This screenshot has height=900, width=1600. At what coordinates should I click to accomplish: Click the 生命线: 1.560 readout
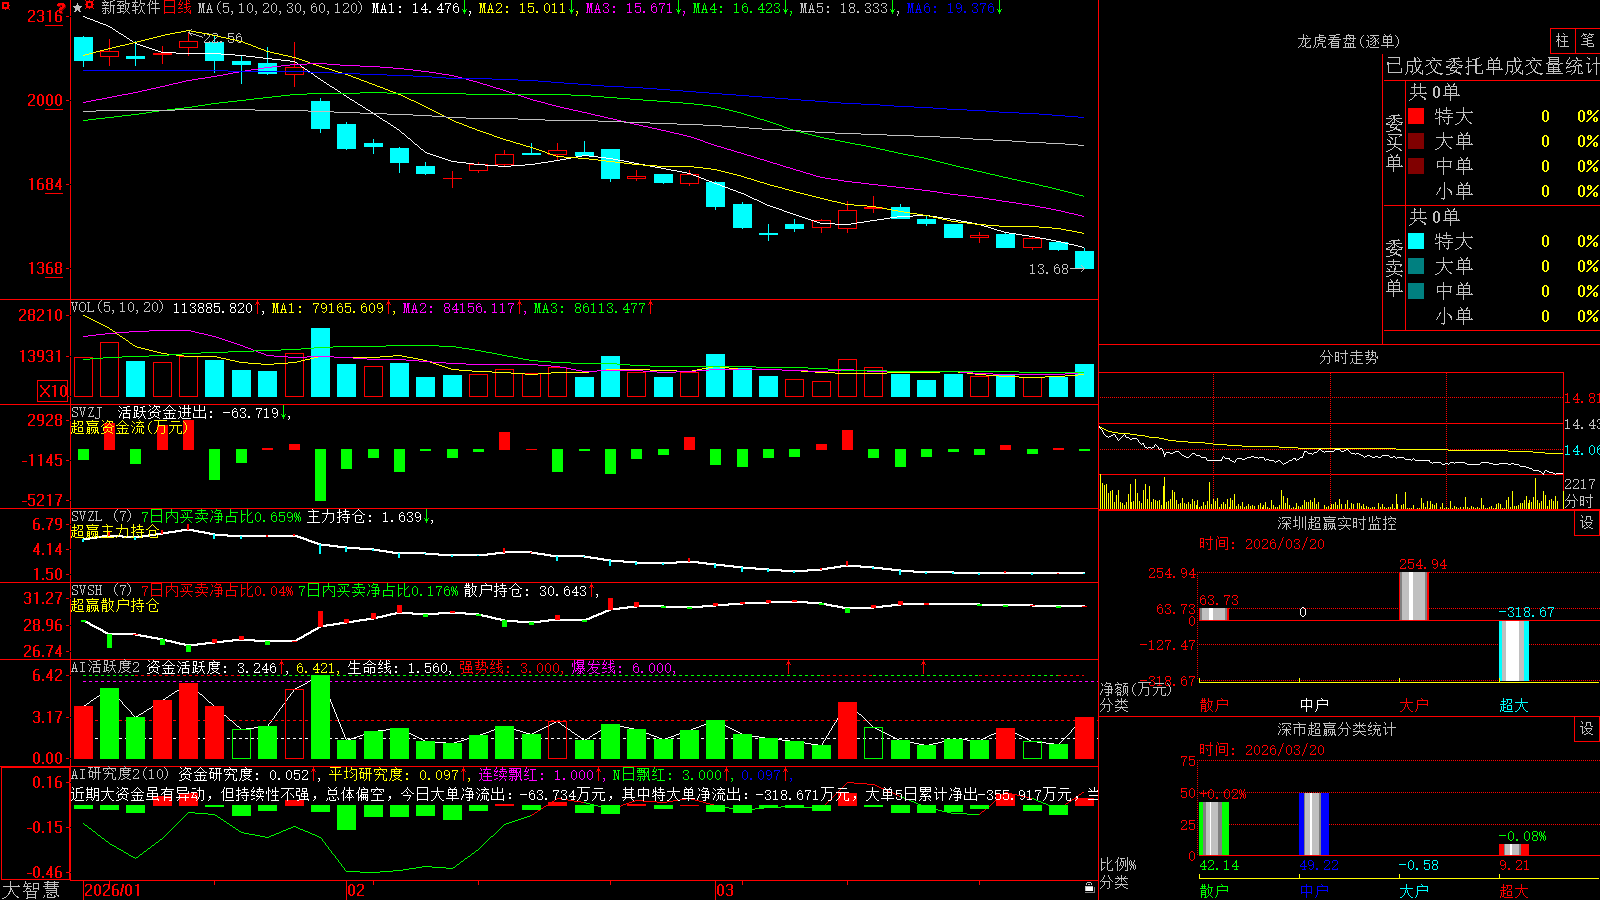pyautogui.click(x=398, y=668)
